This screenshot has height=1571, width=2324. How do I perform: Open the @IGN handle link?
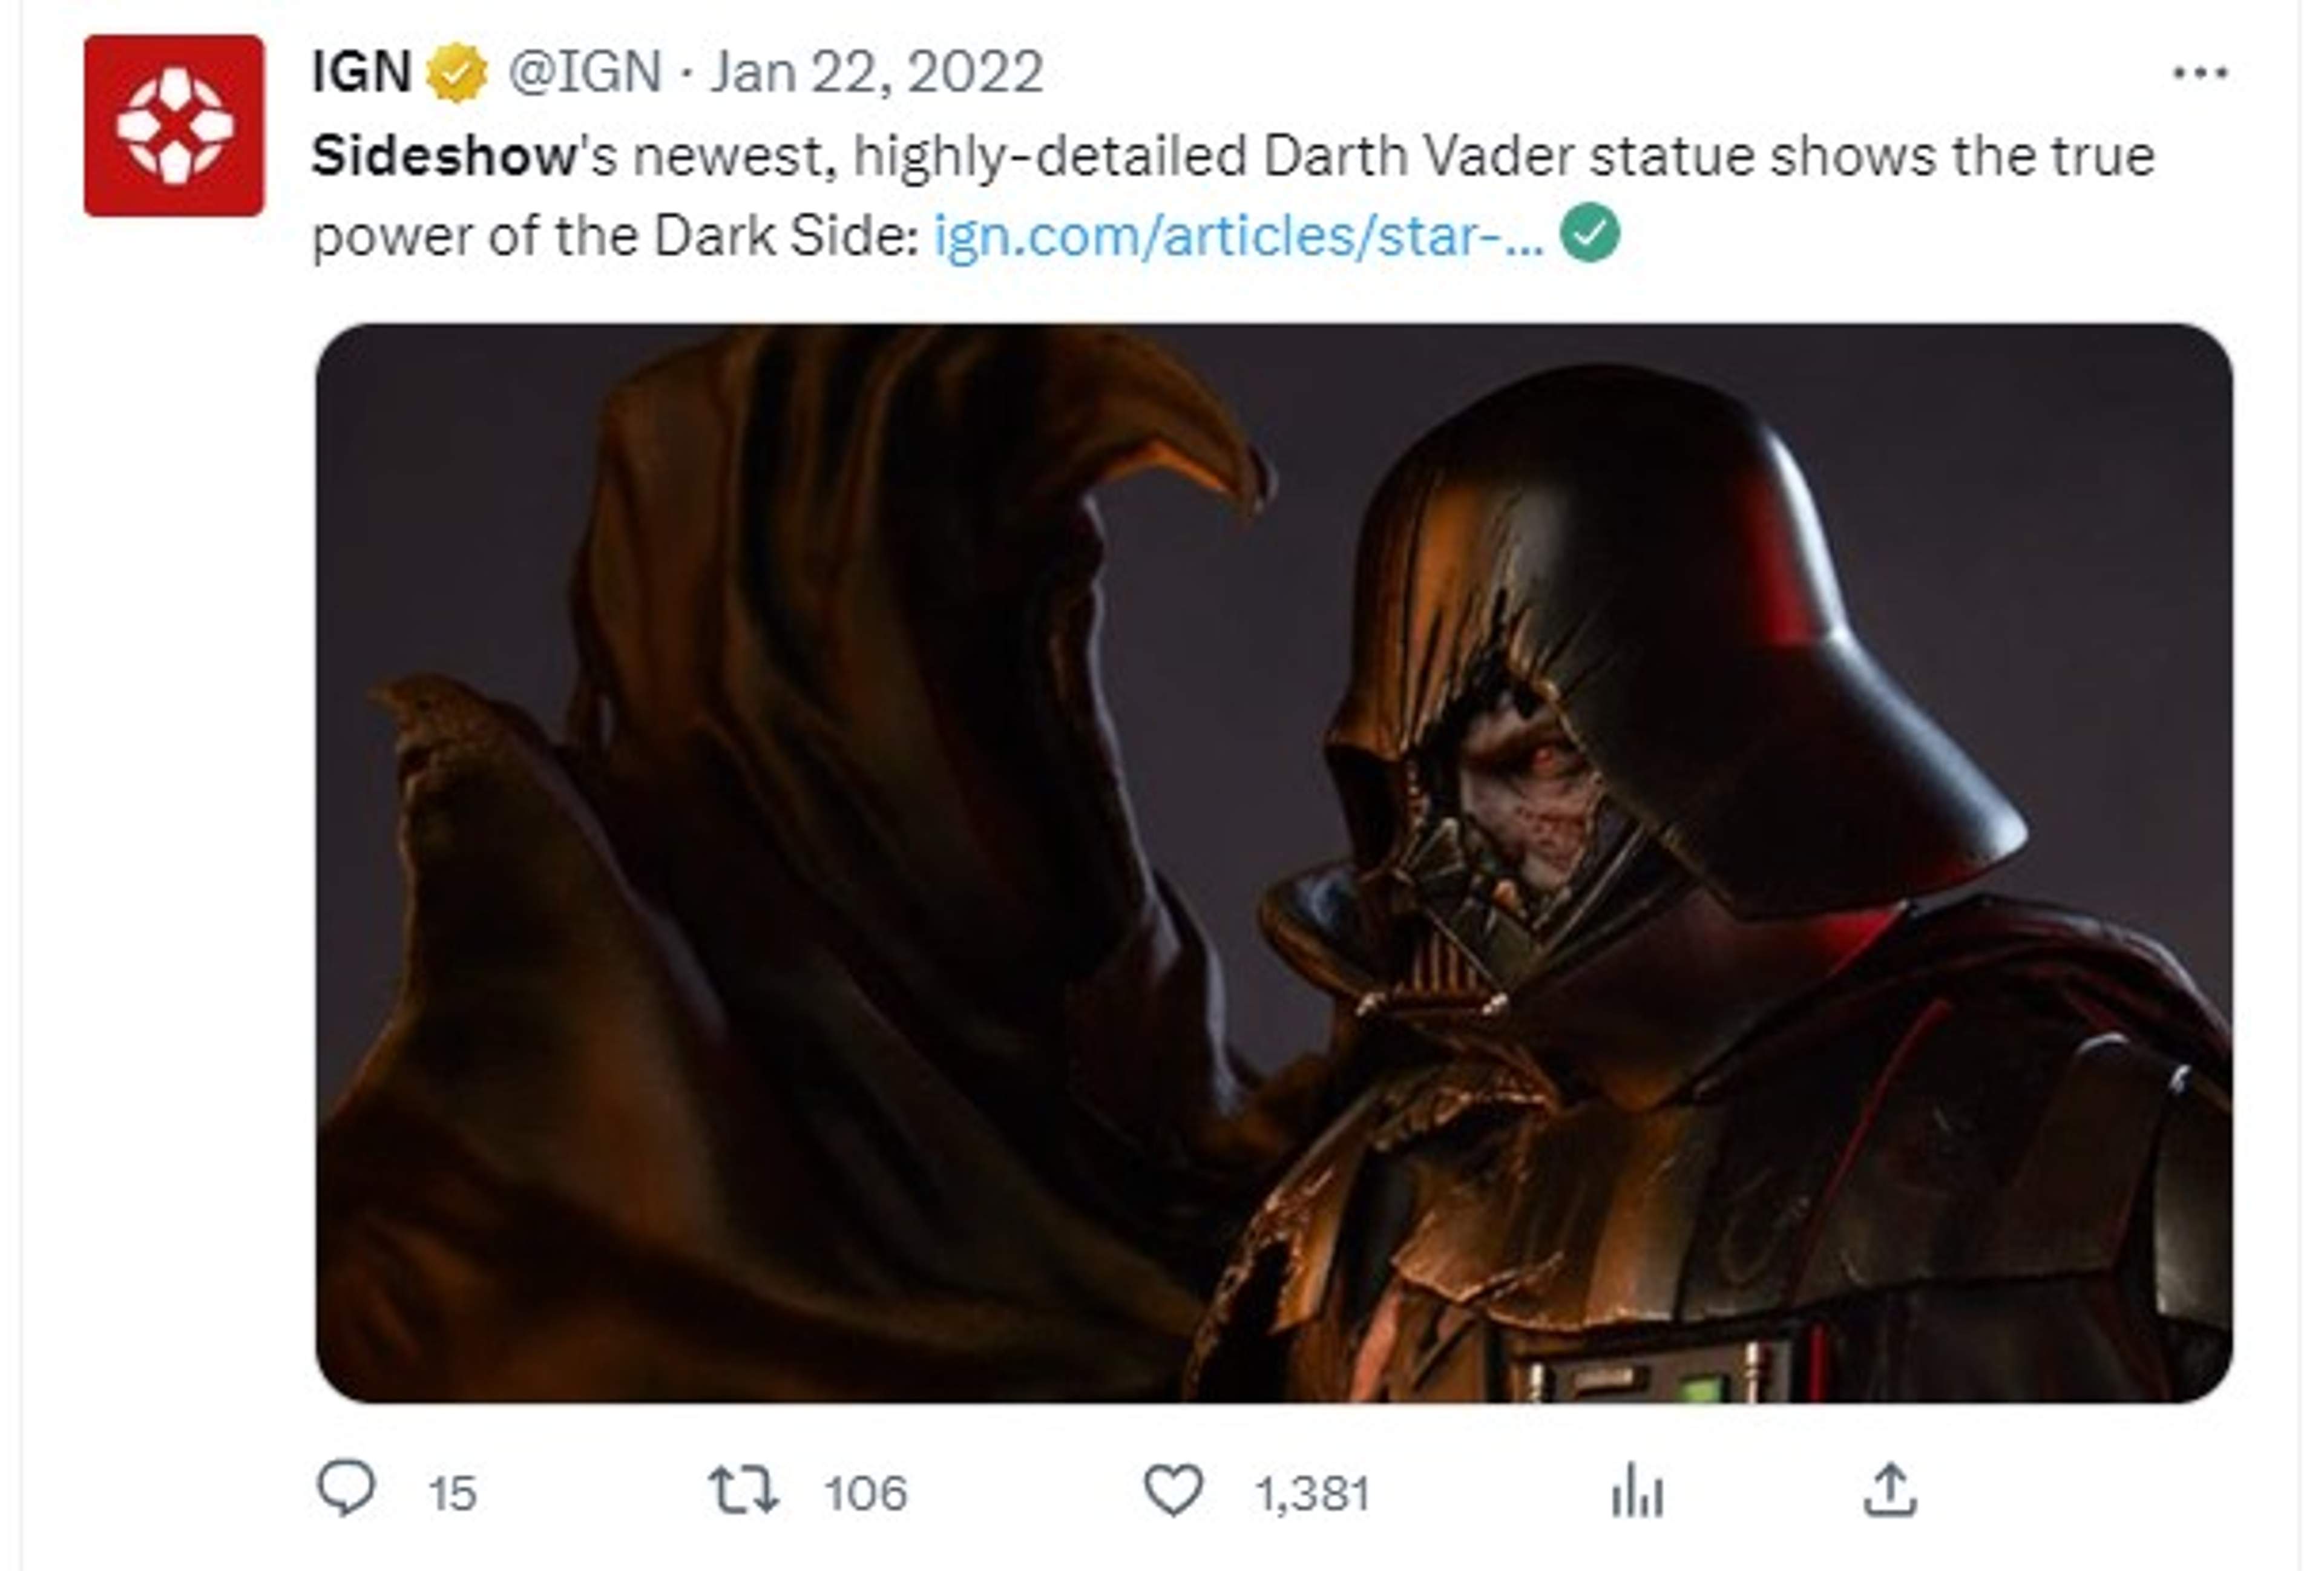coord(585,72)
